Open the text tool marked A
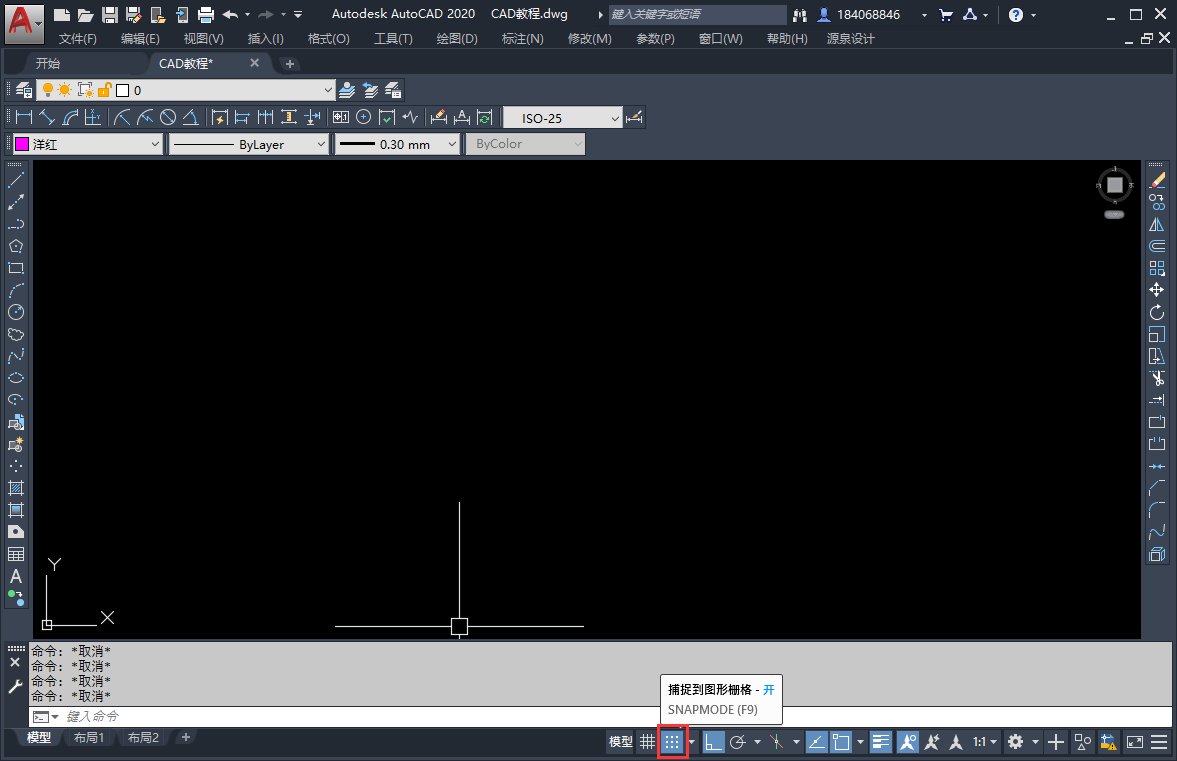This screenshot has width=1177, height=761. point(15,578)
